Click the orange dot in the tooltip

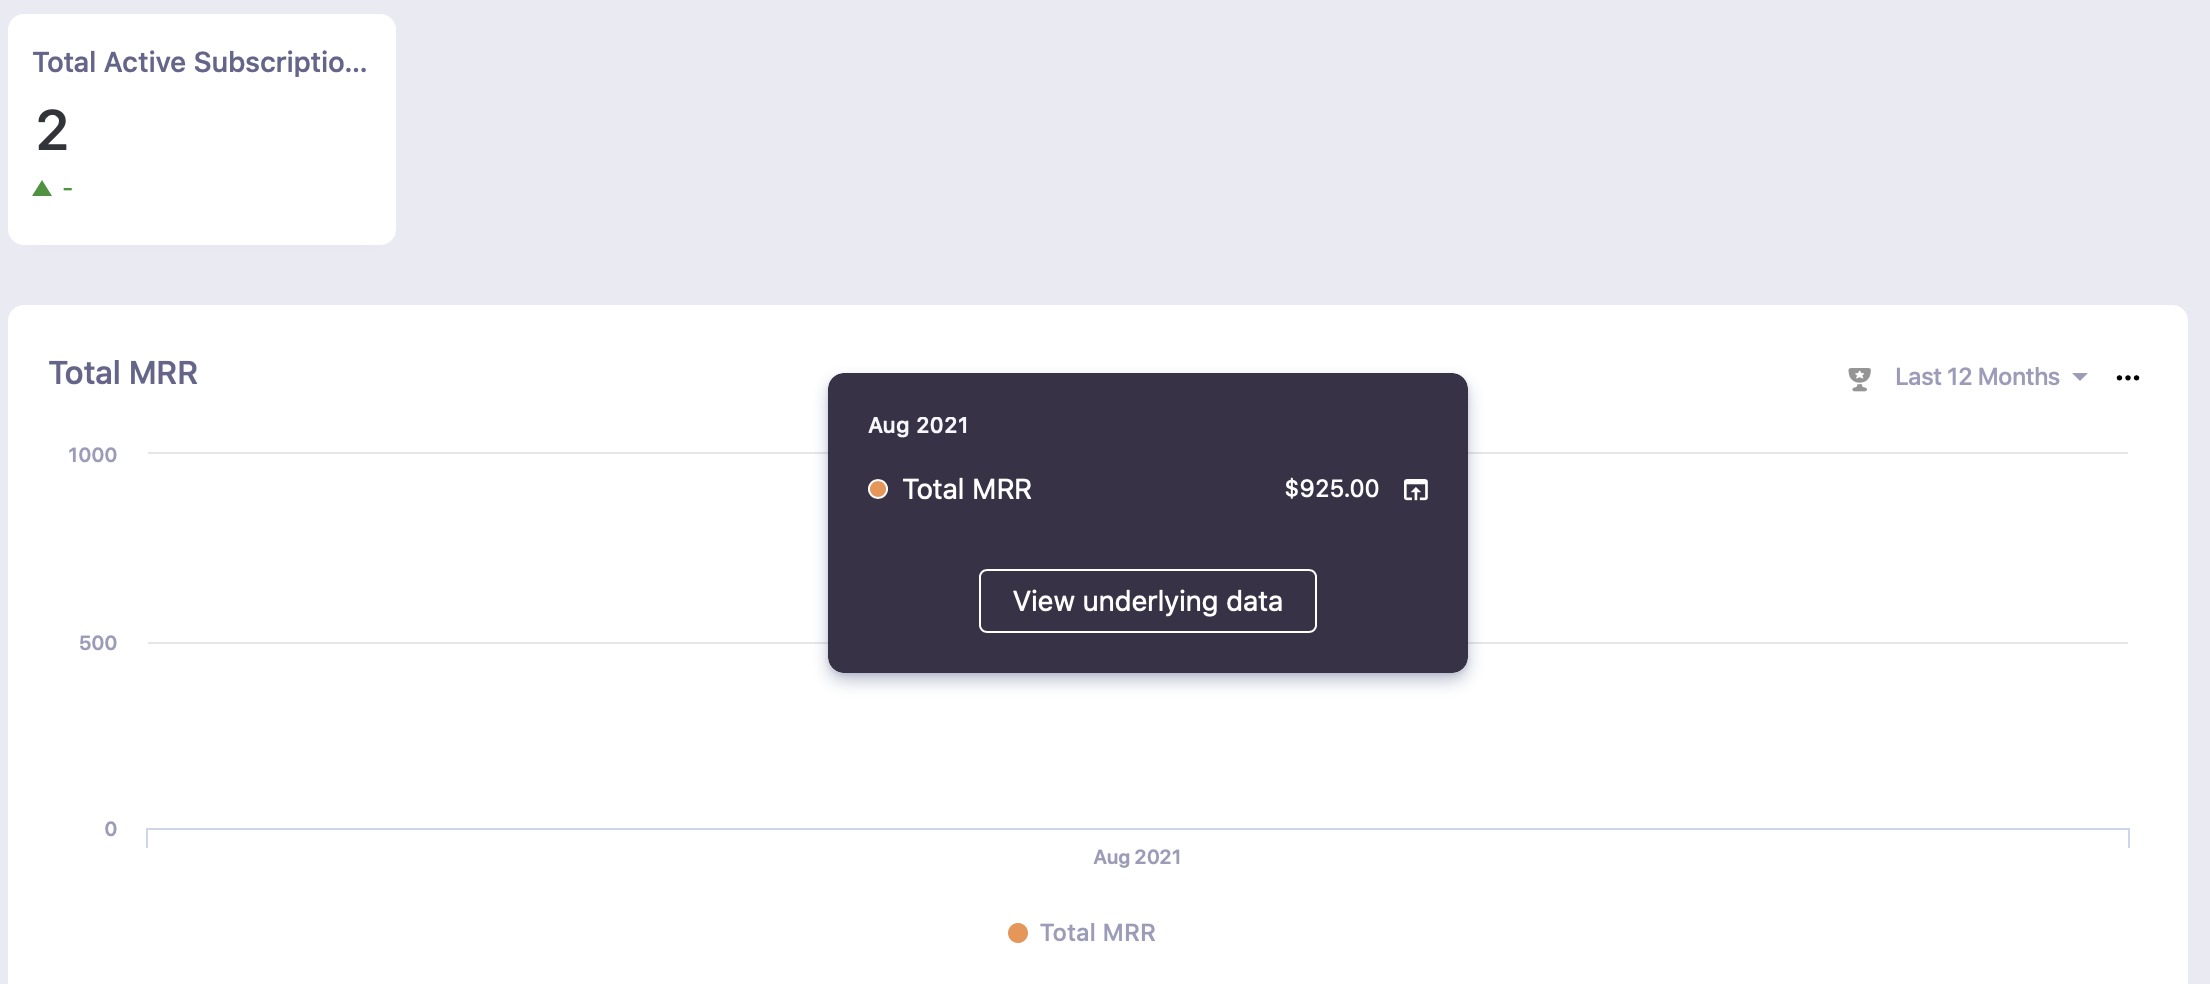(x=878, y=489)
